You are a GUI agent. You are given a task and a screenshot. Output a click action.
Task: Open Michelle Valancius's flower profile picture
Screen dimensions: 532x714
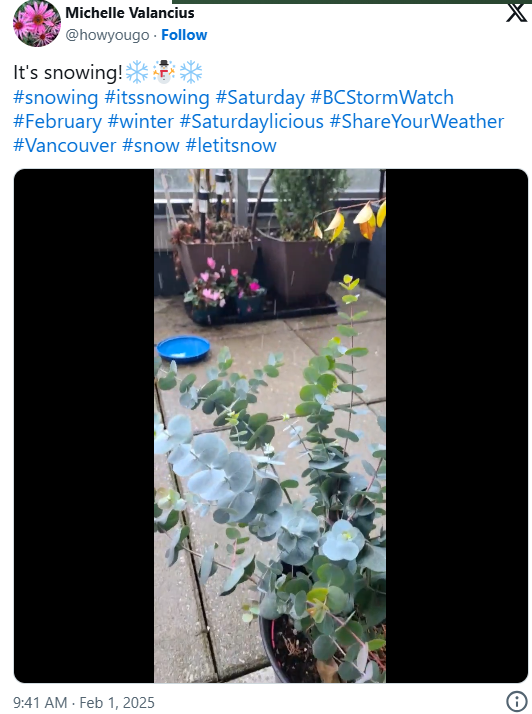(37, 23)
